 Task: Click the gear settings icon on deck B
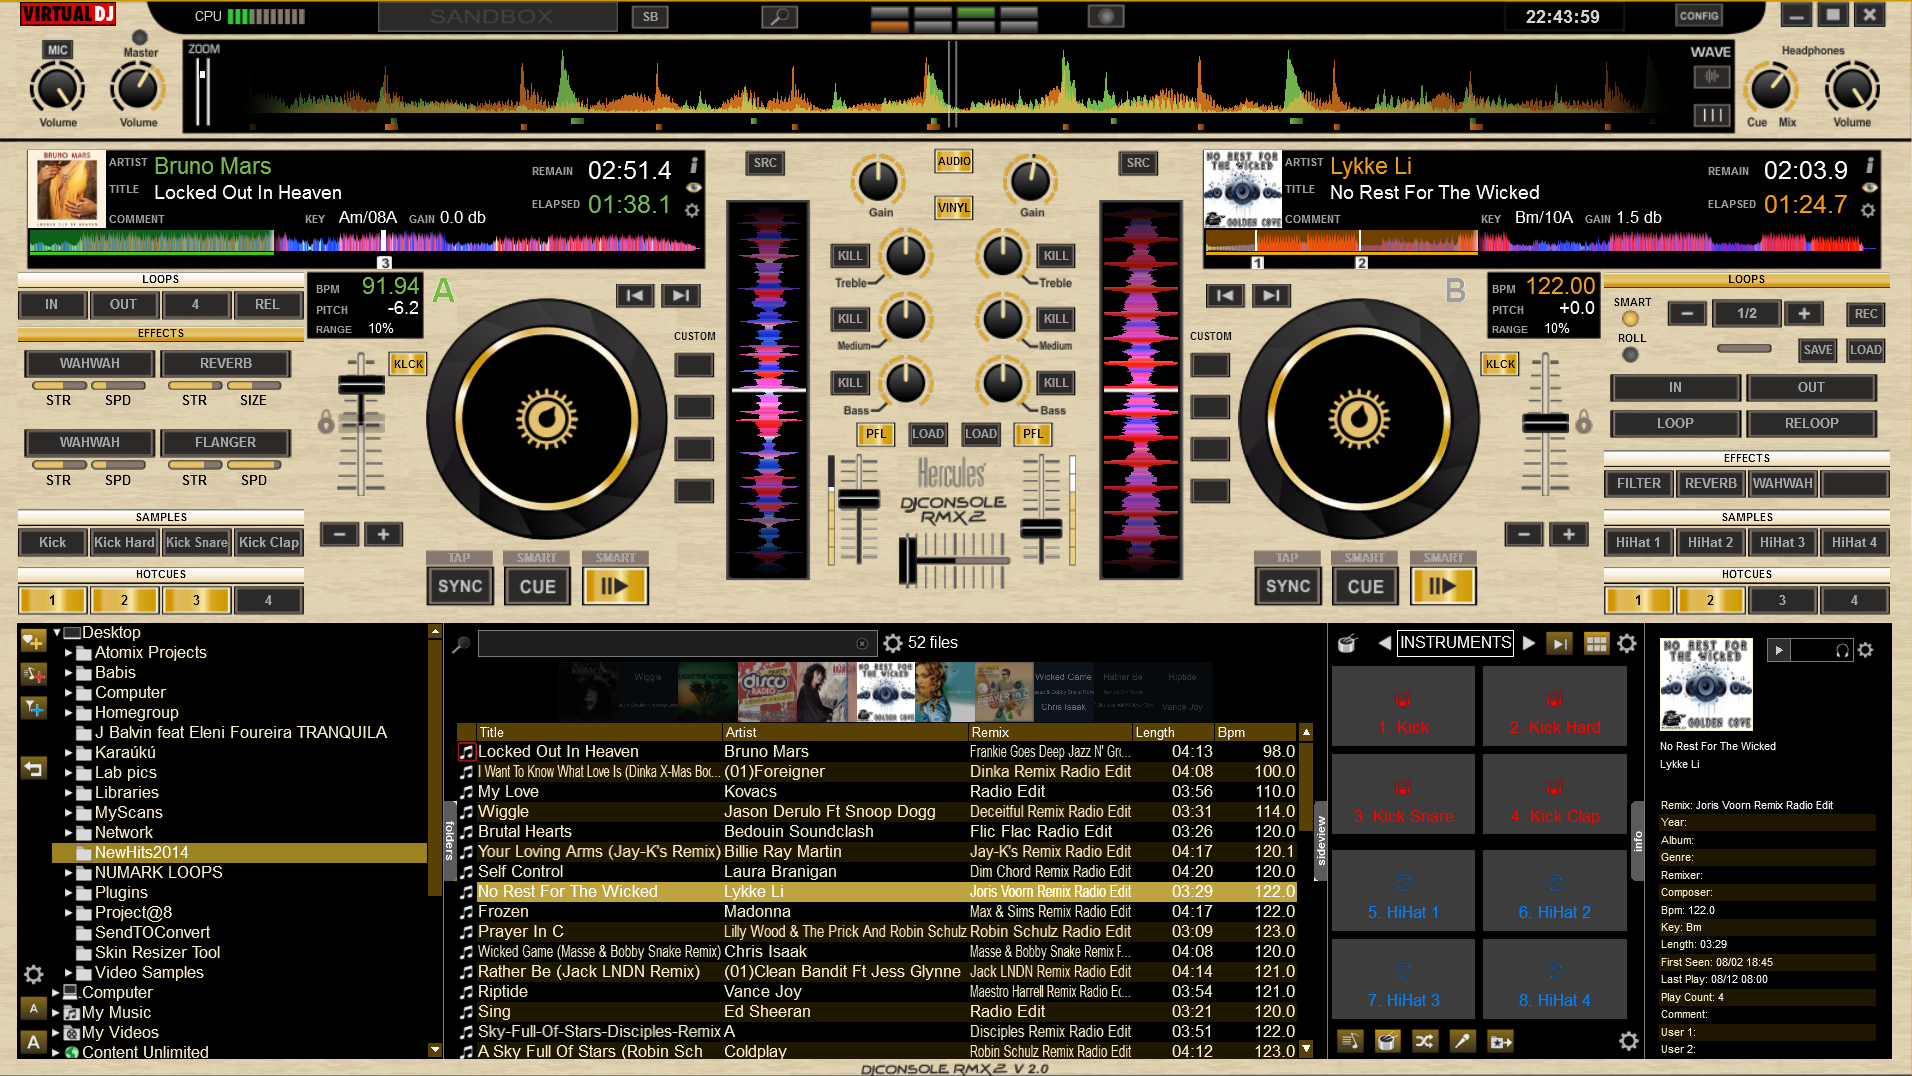(1867, 210)
